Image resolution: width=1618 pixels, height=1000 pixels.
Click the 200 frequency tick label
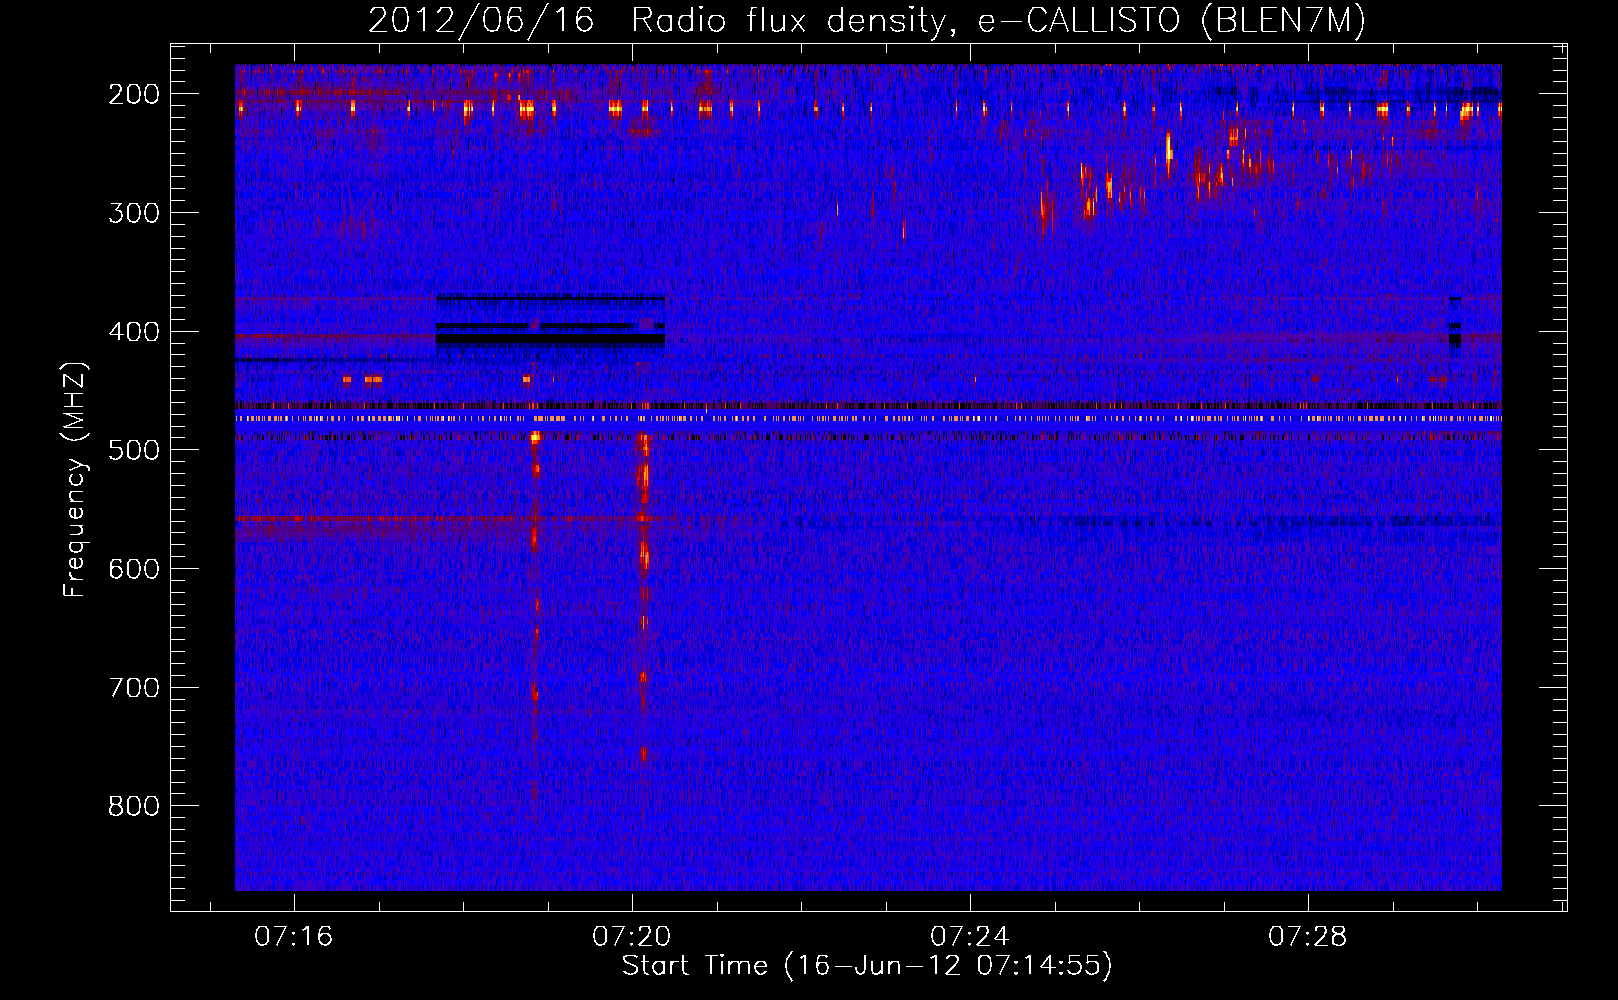click(133, 94)
